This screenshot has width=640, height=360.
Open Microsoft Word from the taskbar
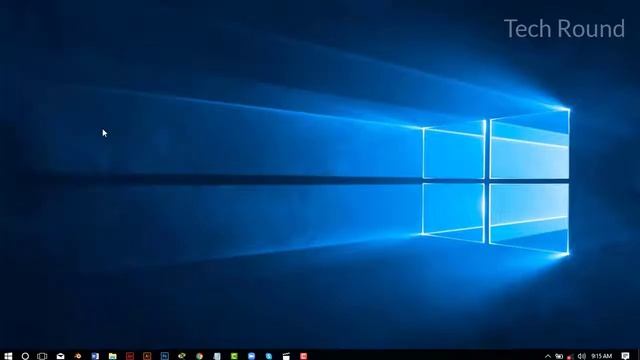point(95,356)
